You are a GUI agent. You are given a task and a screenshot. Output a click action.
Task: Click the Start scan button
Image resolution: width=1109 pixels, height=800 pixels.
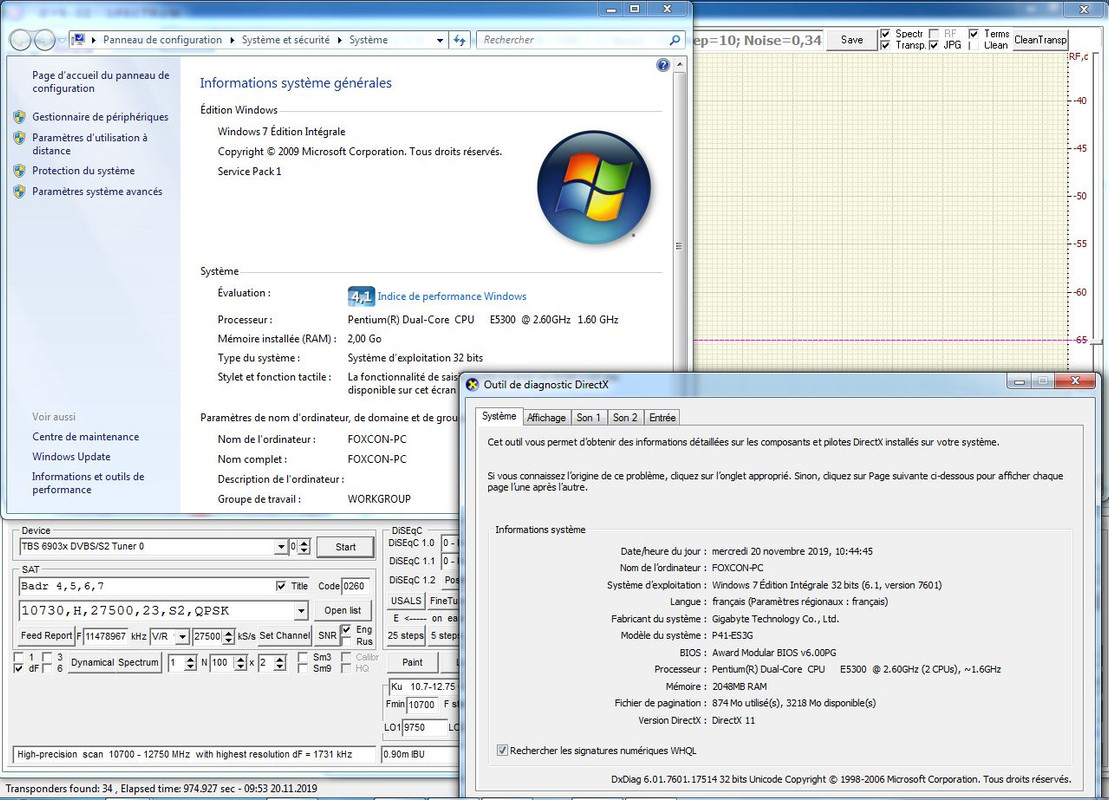pos(345,547)
